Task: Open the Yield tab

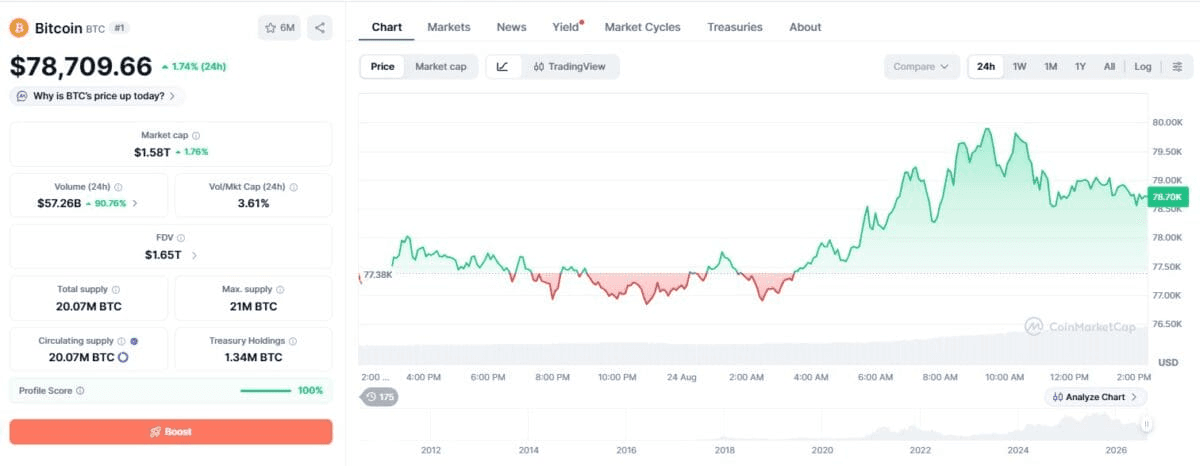Action: tap(566, 27)
